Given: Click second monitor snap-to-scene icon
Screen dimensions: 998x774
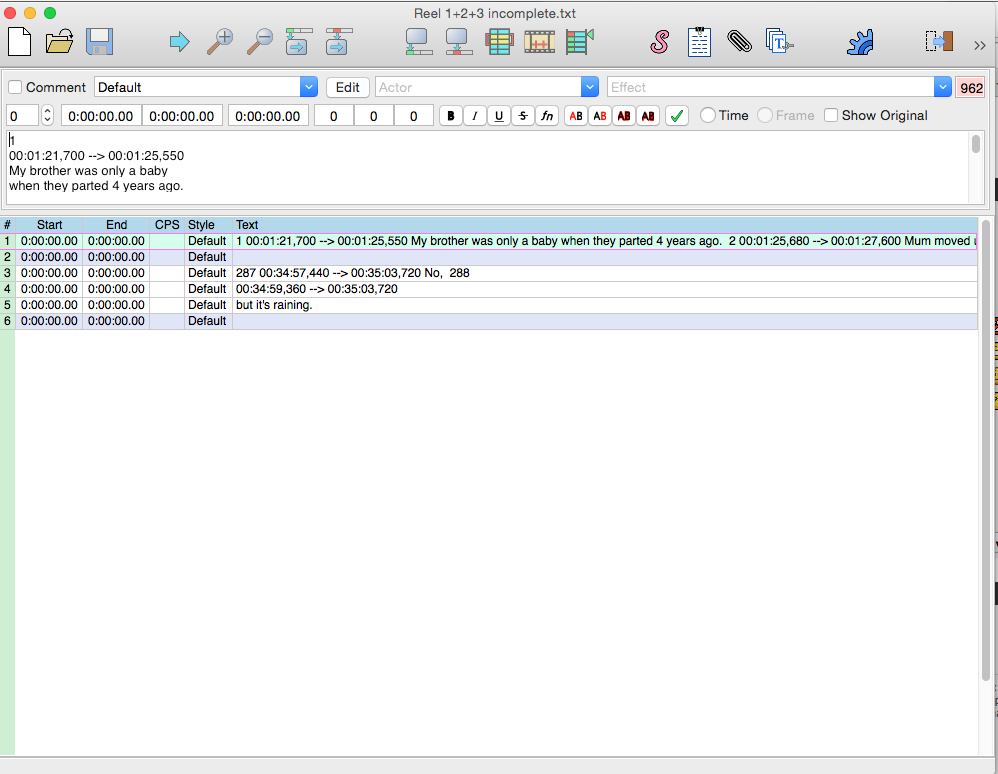Looking at the screenshot, I should coord(459,42).
